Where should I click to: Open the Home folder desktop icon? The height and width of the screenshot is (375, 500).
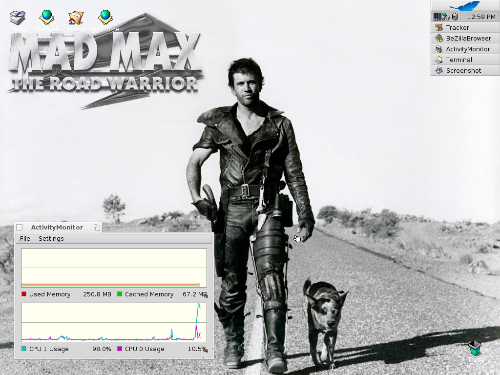pos(76,18)
